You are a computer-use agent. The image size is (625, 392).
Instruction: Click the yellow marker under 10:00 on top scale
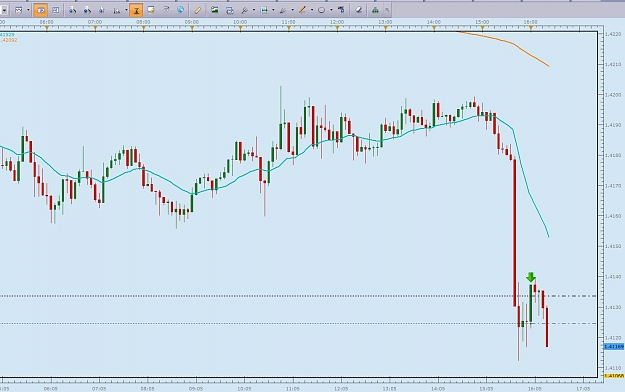[x=240, y=29]
